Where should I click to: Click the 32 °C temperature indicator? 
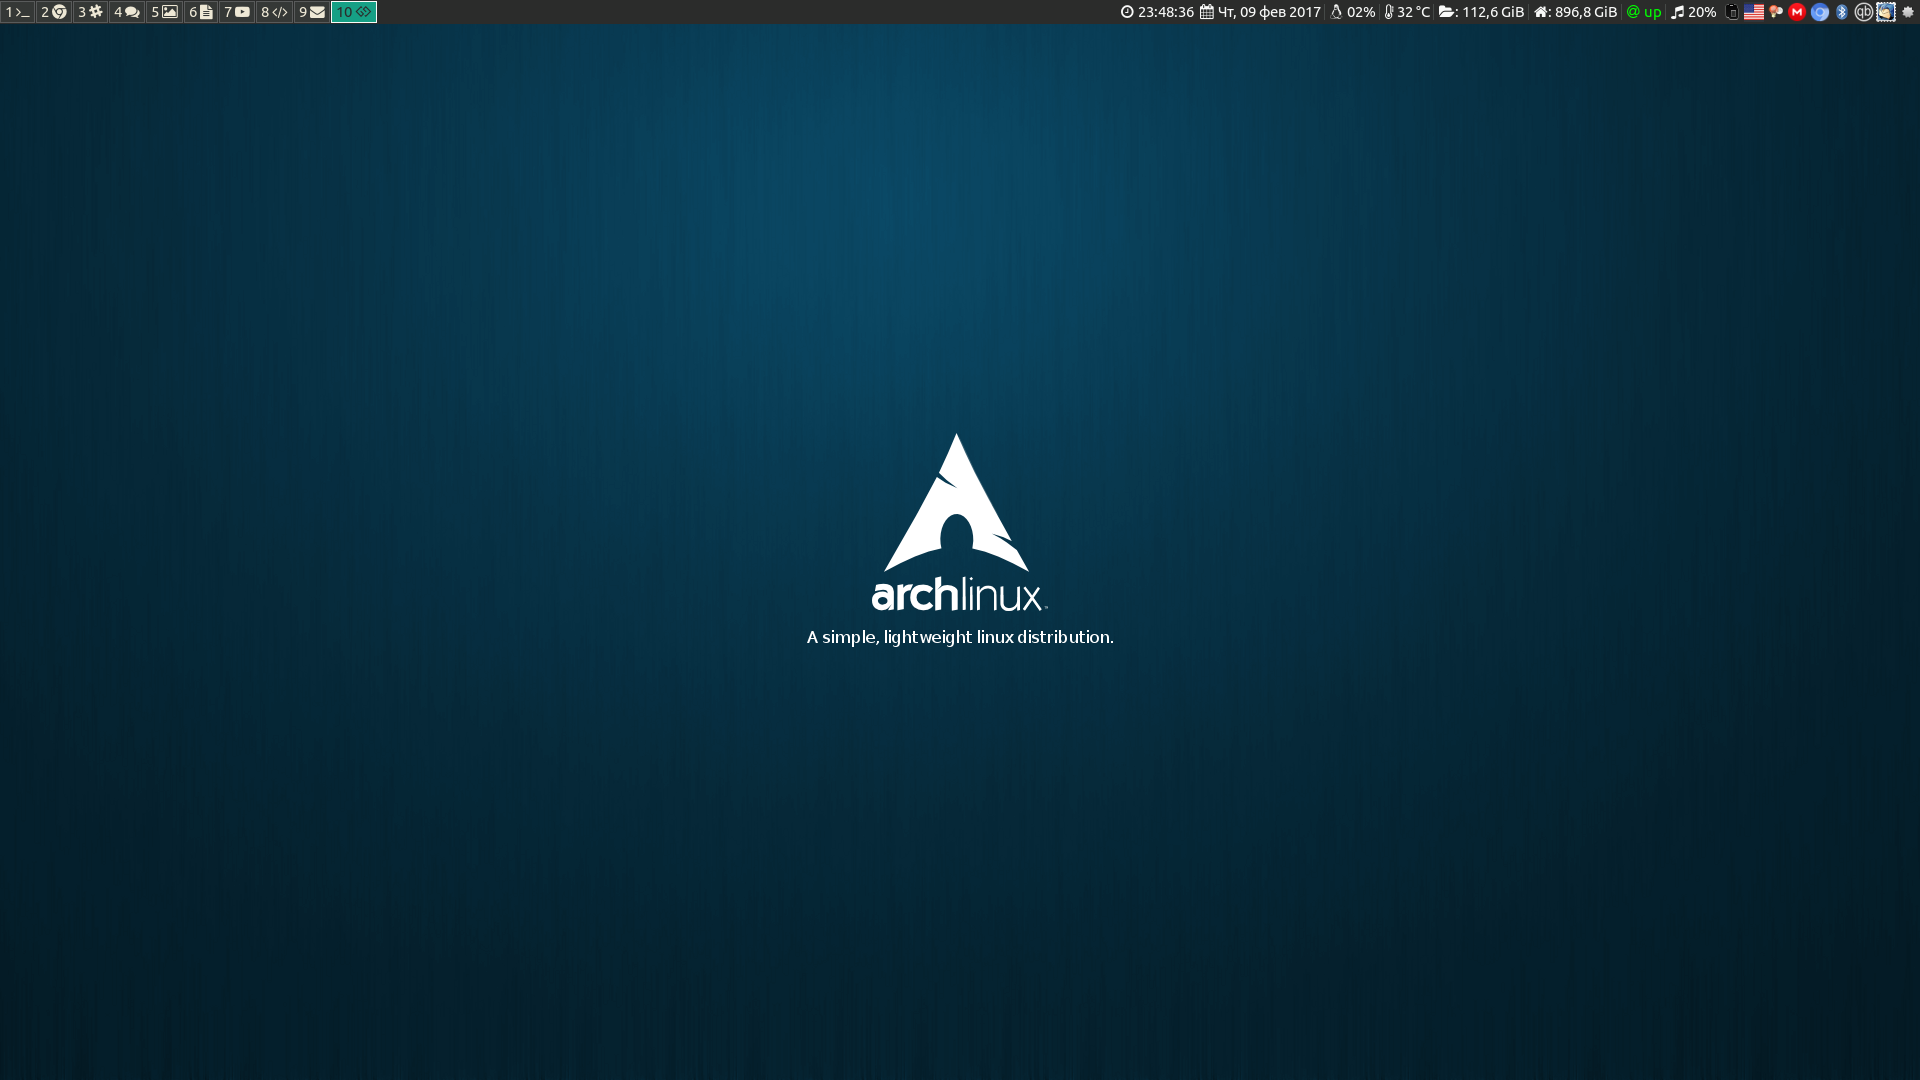click(1407, 12)
